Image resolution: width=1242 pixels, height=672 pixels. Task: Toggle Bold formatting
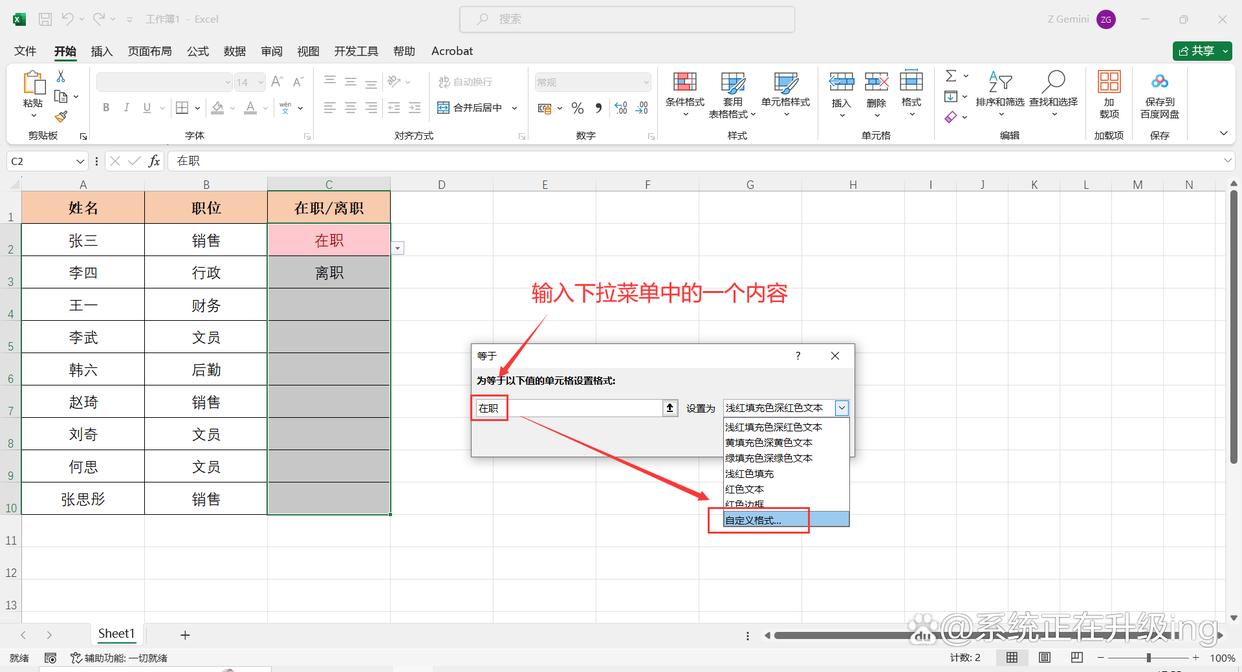pos(106,108)
